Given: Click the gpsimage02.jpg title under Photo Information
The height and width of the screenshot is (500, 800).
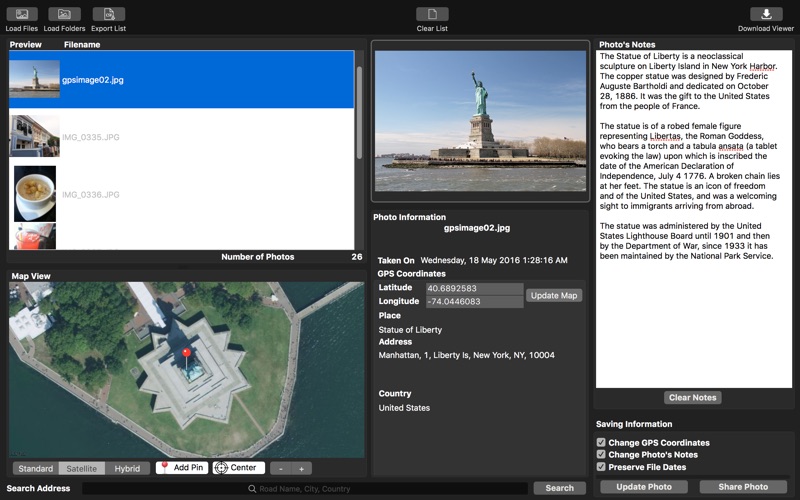Looking at the screenshot, I should [477, 228].
